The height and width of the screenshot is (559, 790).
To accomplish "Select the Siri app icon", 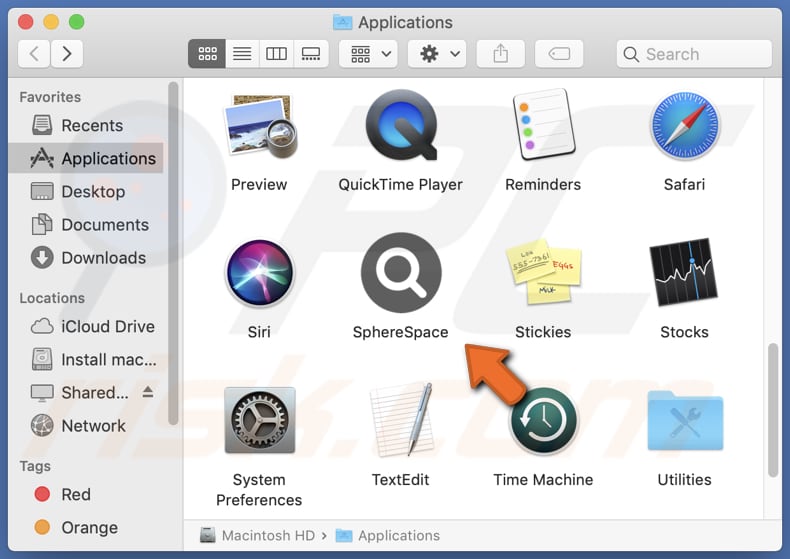I will [259, 274].
